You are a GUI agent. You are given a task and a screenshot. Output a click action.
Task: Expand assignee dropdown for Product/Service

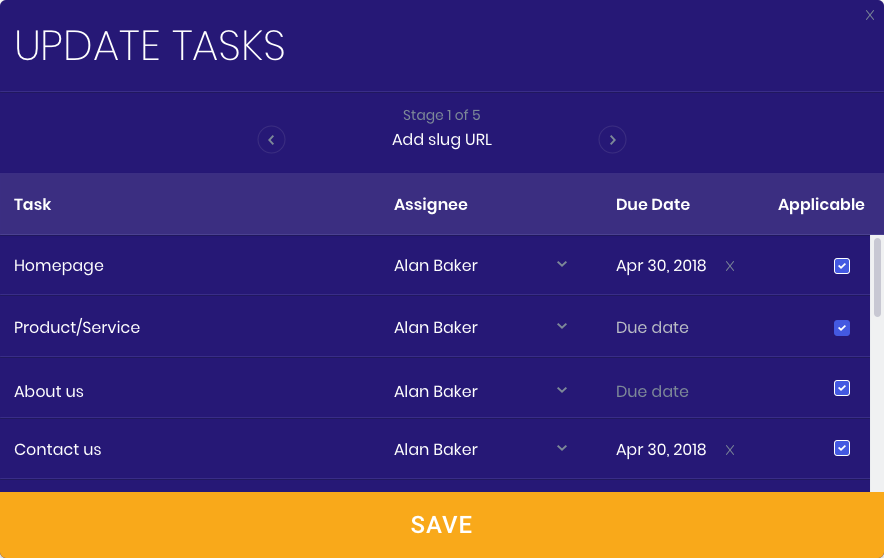481,327
